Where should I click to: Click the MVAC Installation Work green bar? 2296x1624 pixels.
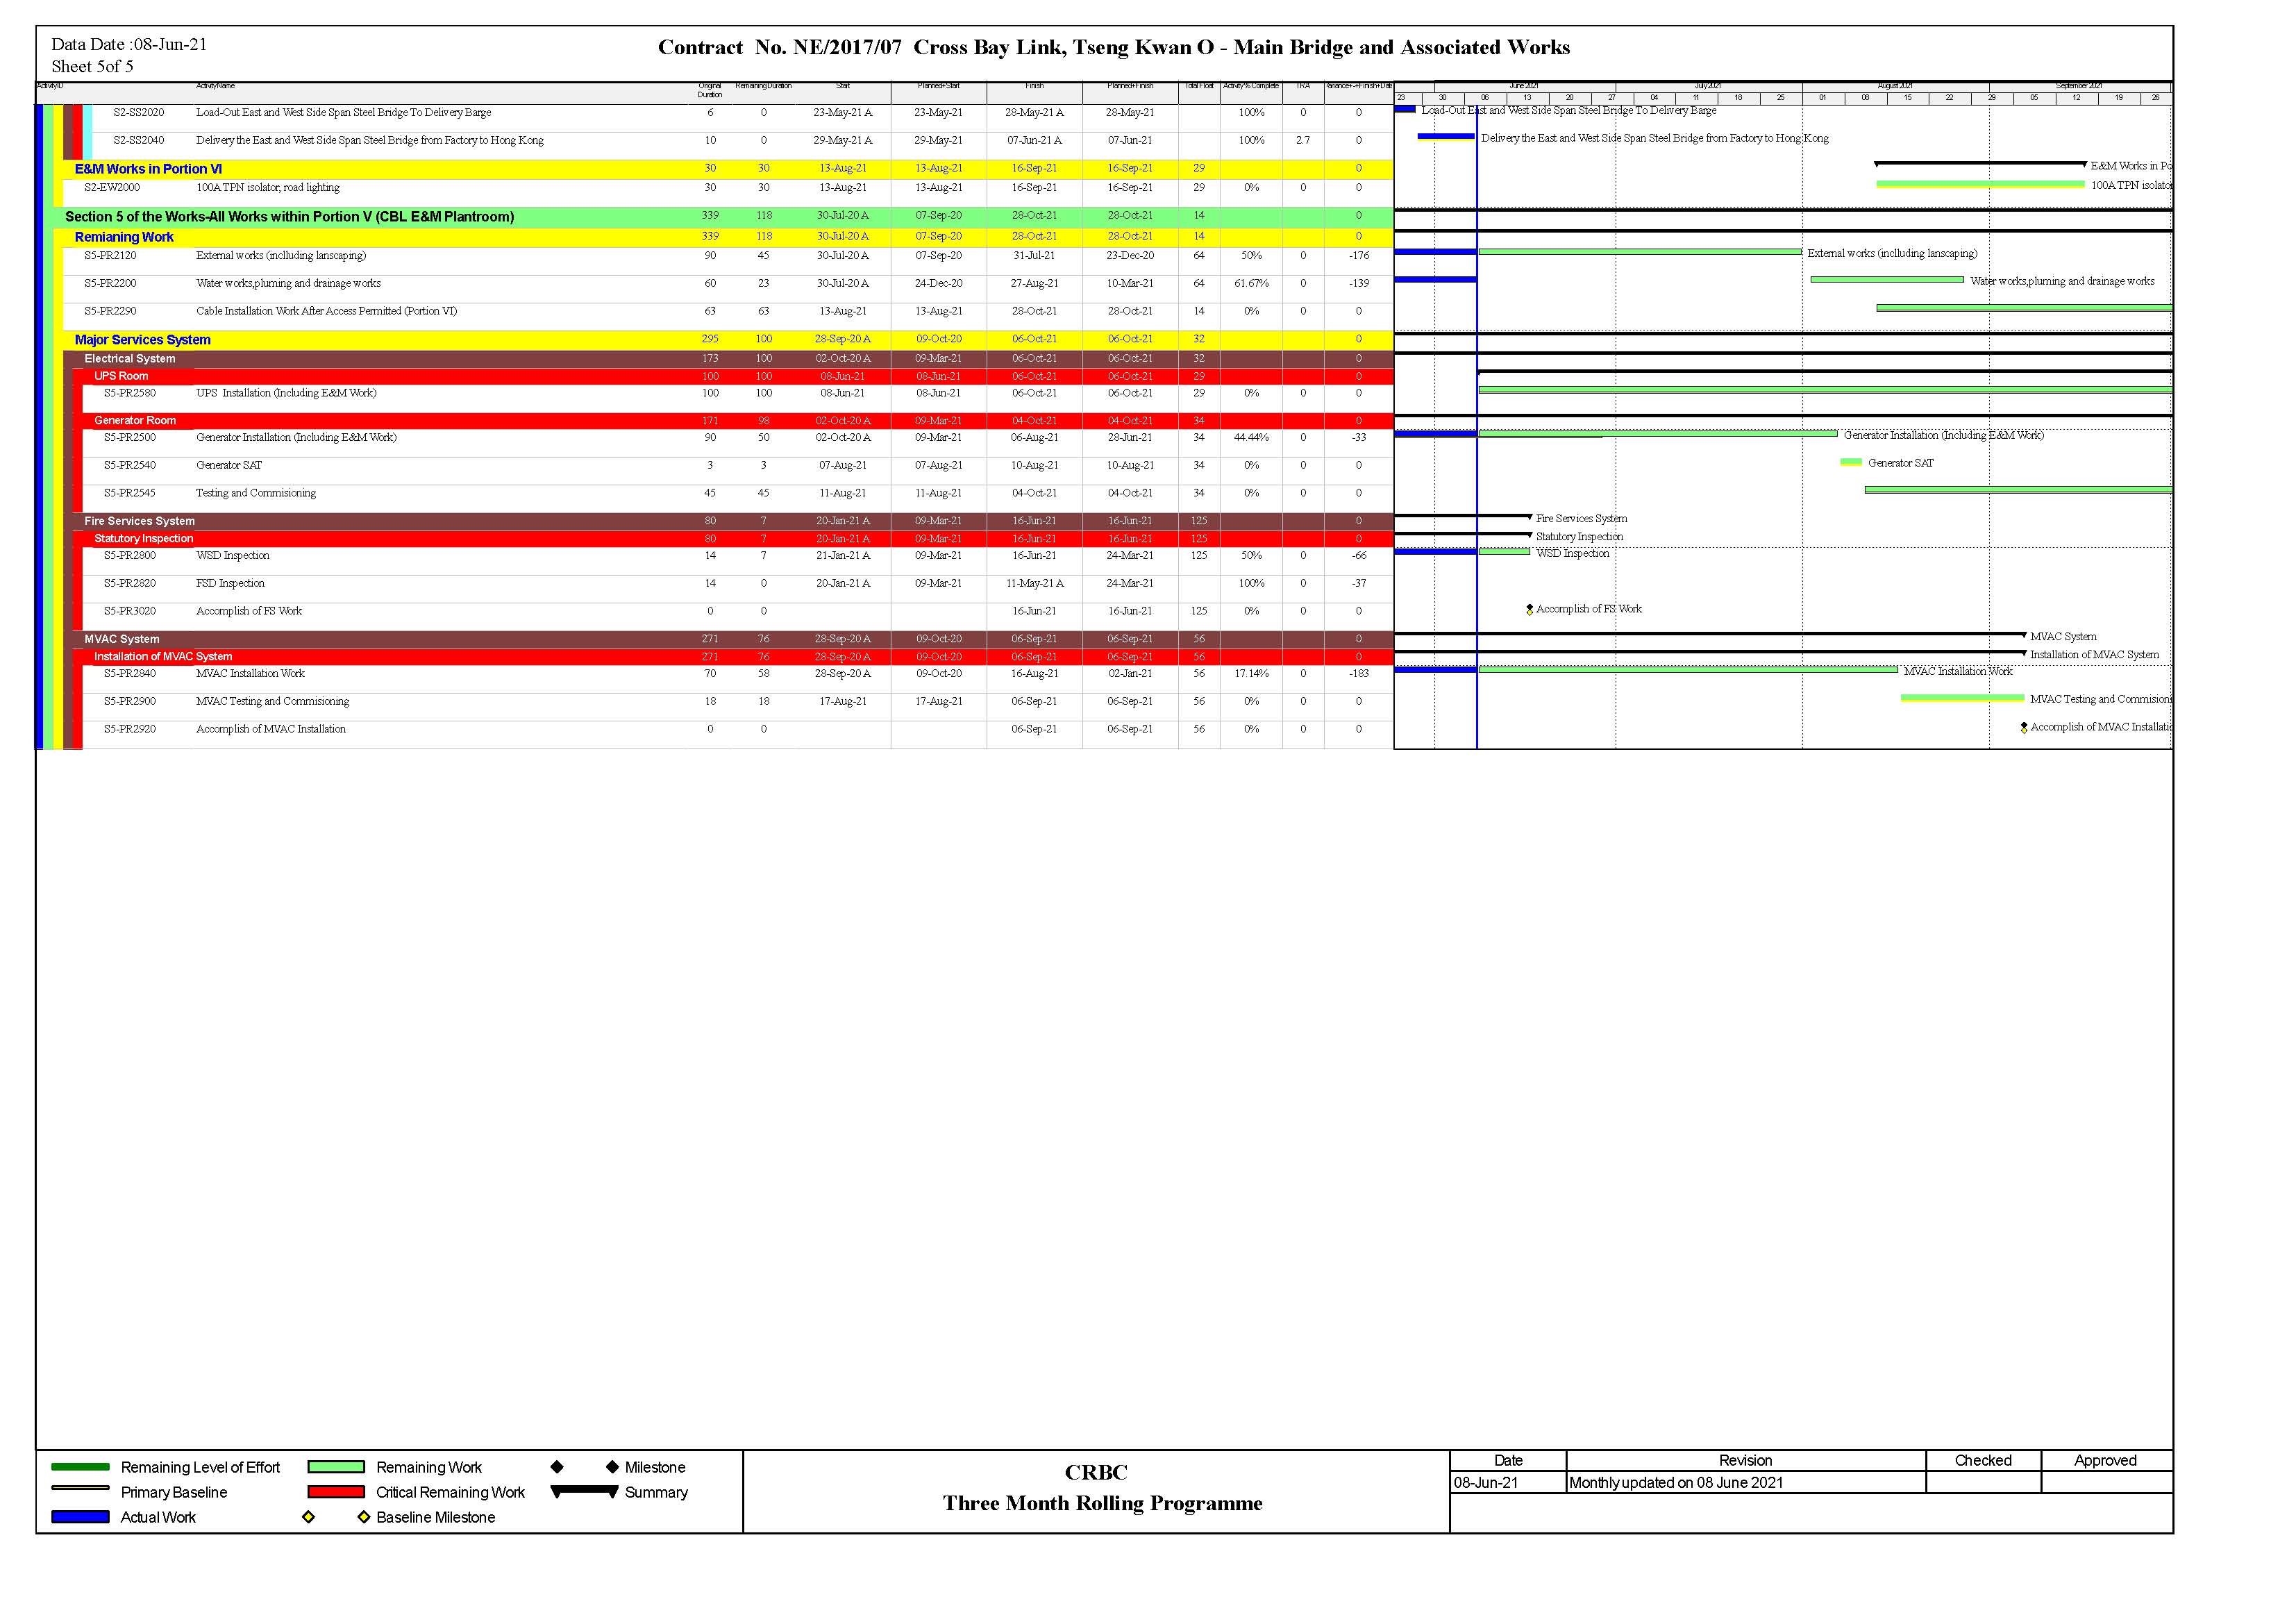(1688, 670)
